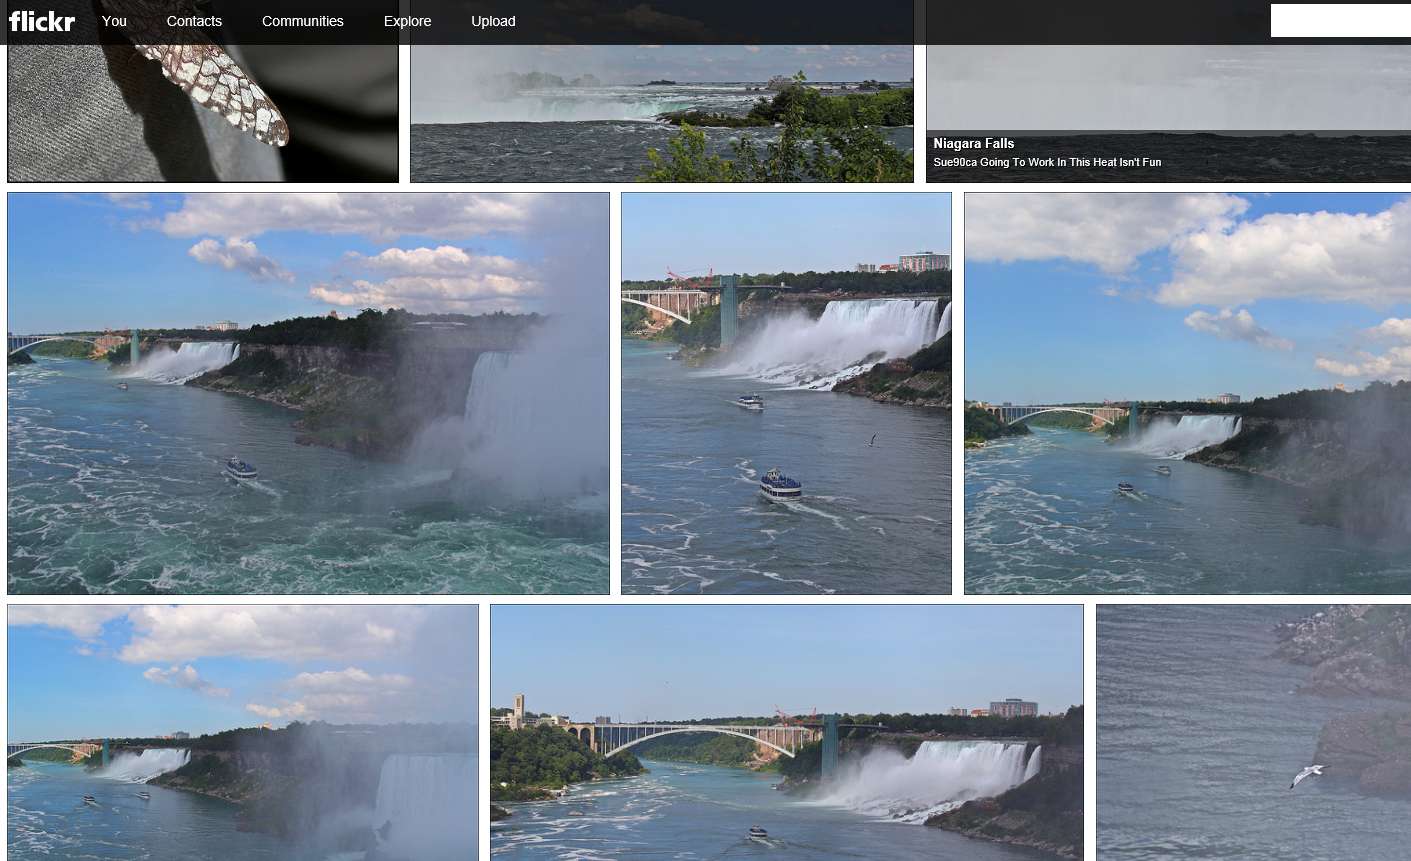
Task: Open the Explore menu
Action: coord(407,21)
